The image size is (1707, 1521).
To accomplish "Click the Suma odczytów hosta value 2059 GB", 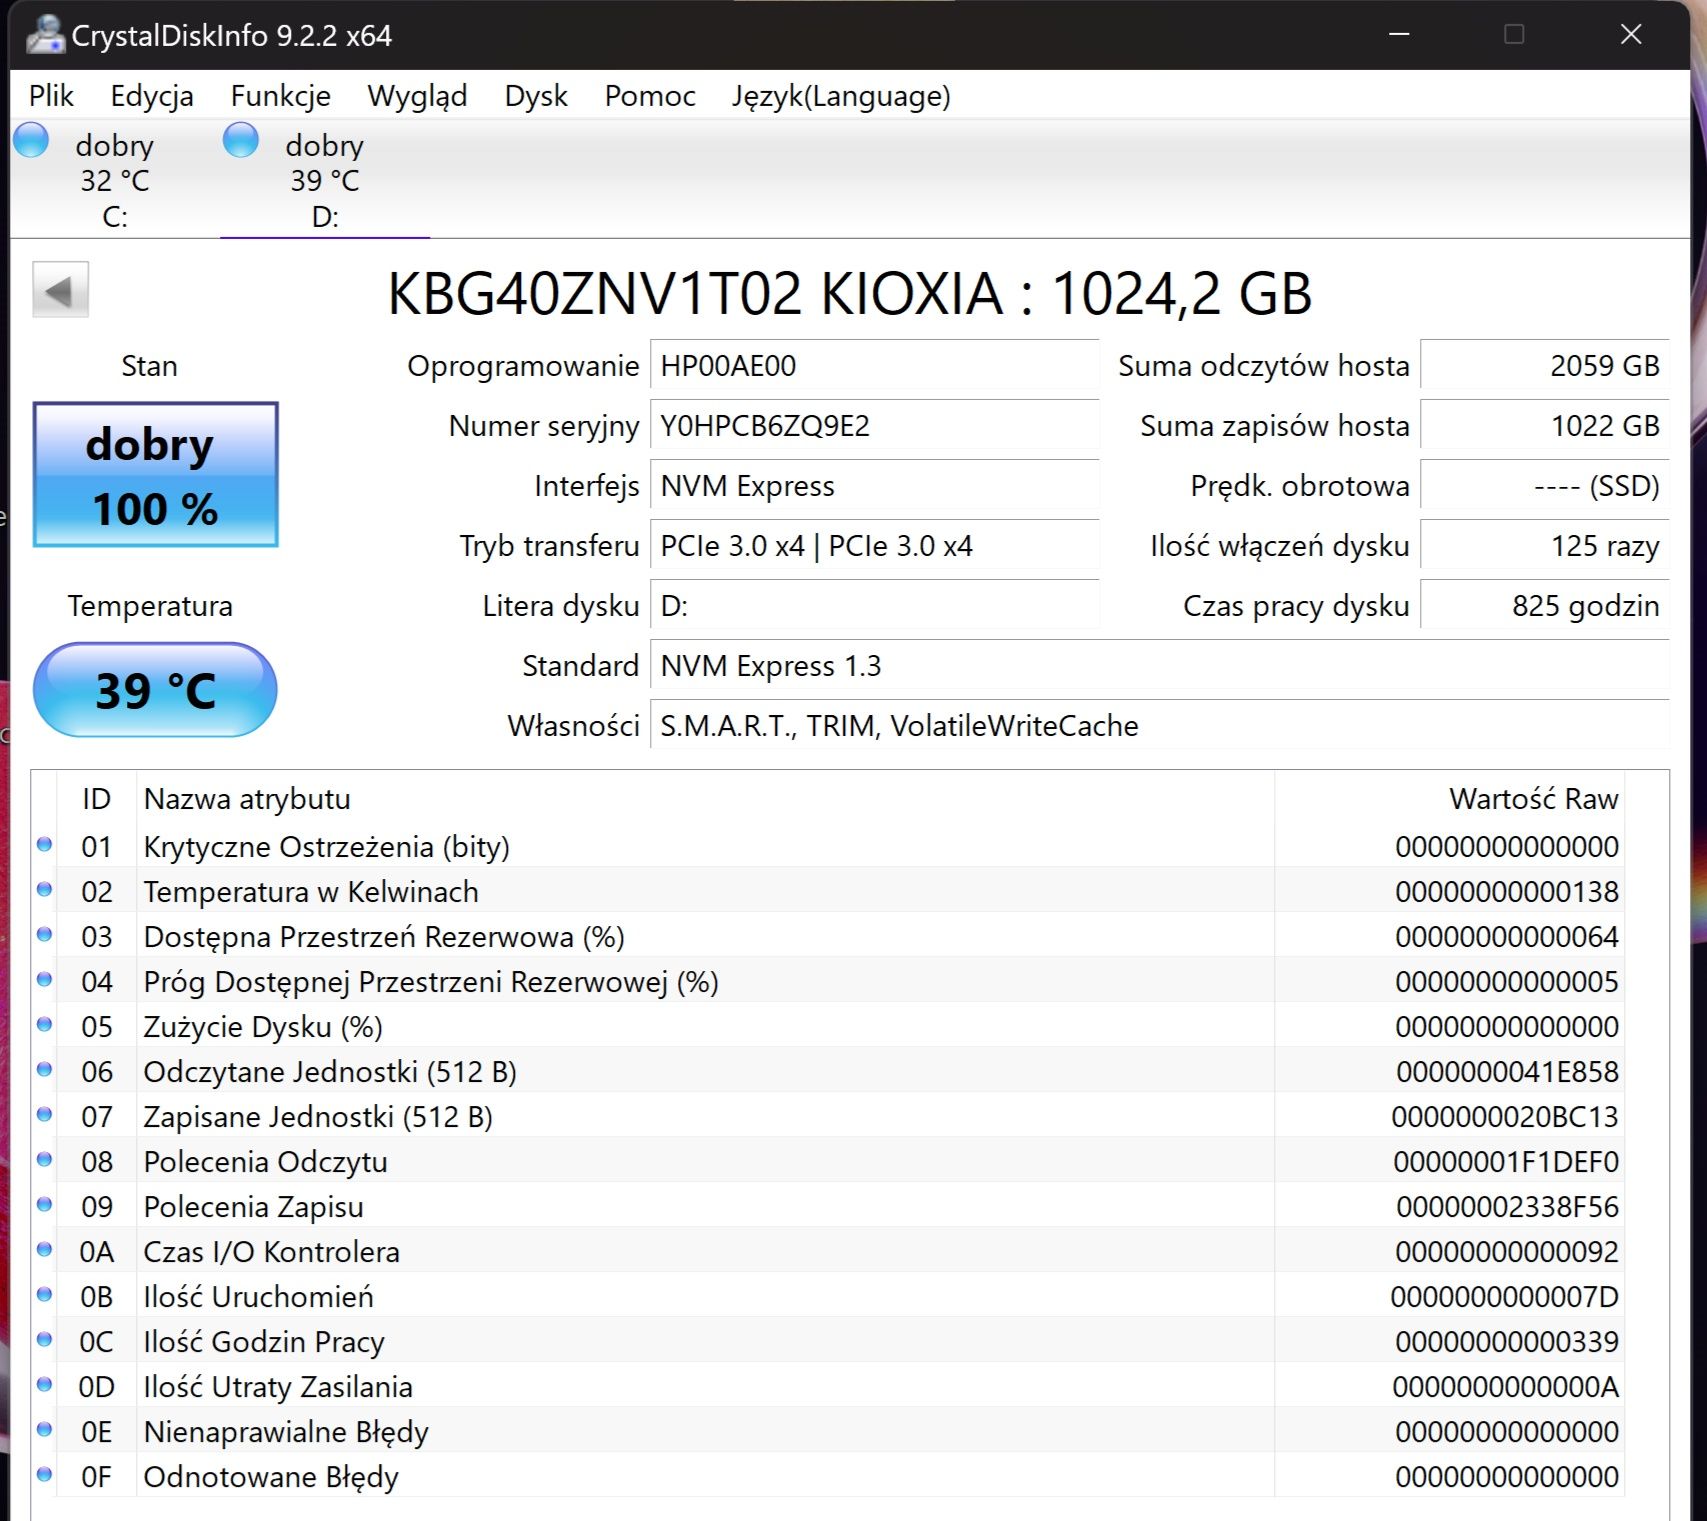I will tap(1545, 366).
